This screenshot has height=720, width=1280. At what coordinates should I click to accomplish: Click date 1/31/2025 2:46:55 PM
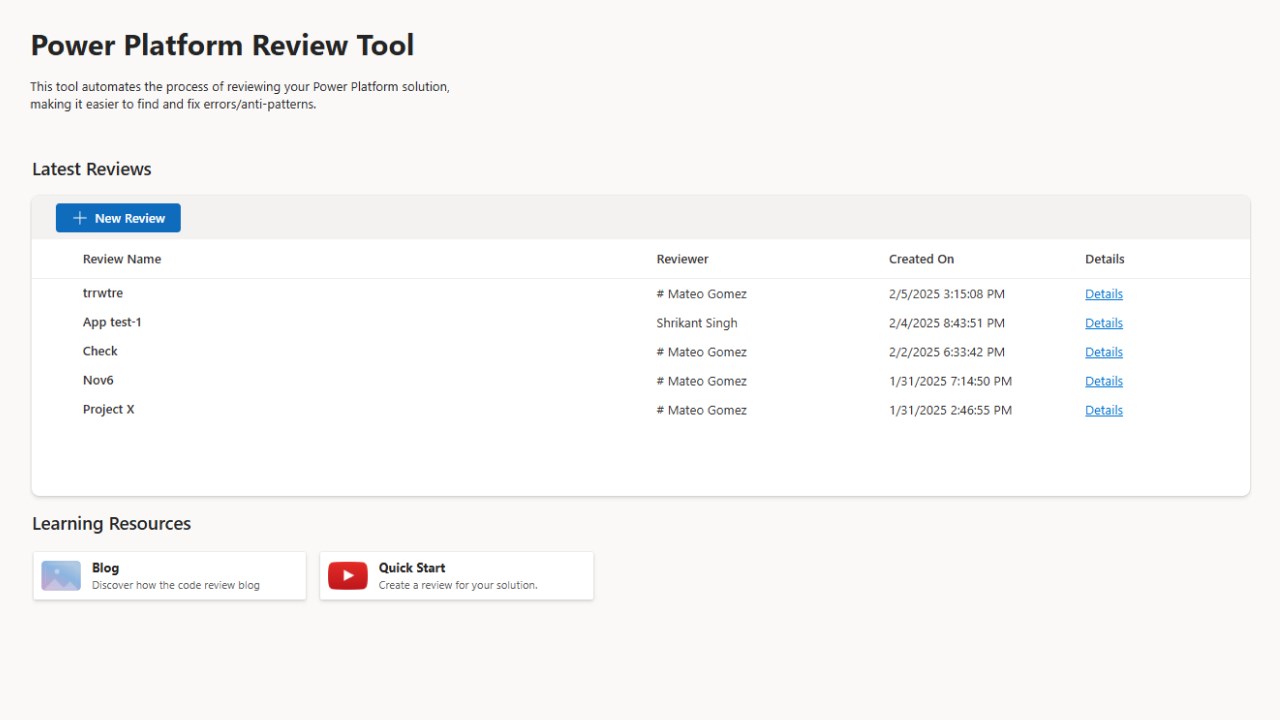click(950, 410)
